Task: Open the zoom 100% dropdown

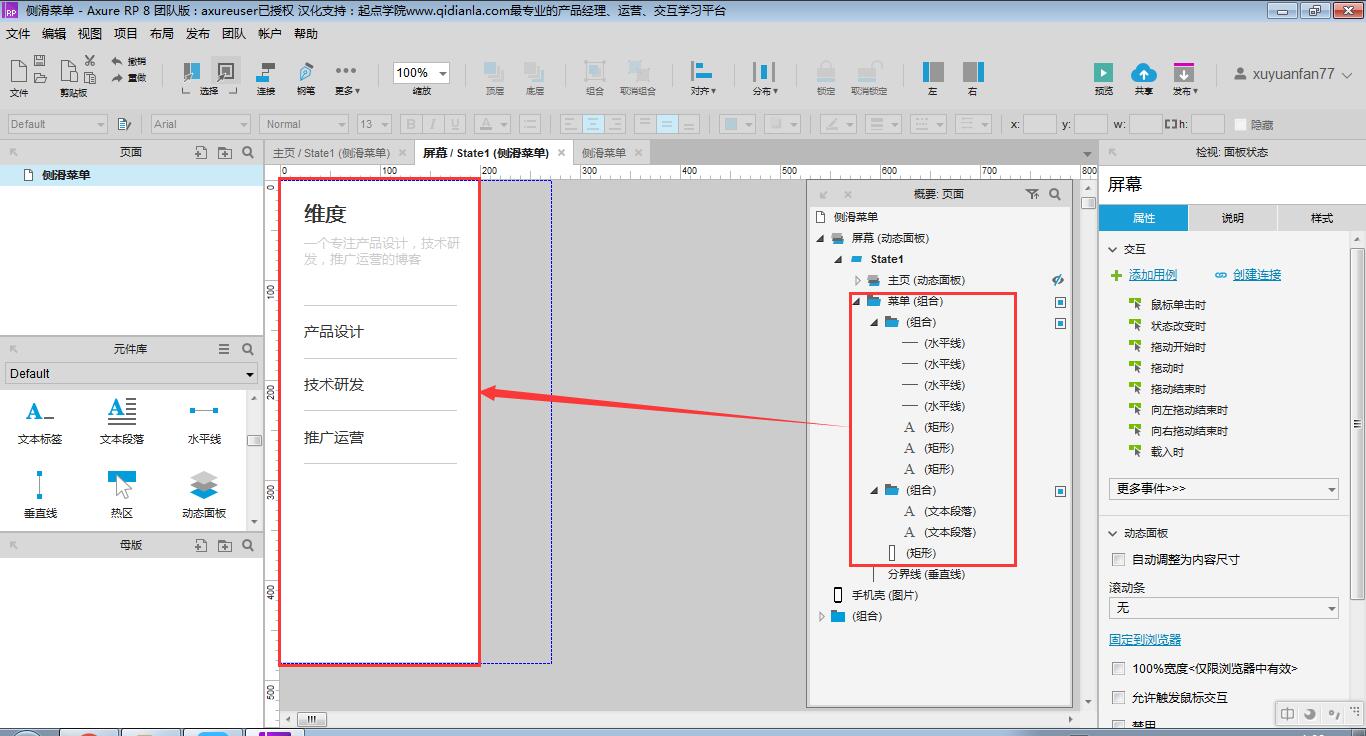Action: click(x=442, y=73)
